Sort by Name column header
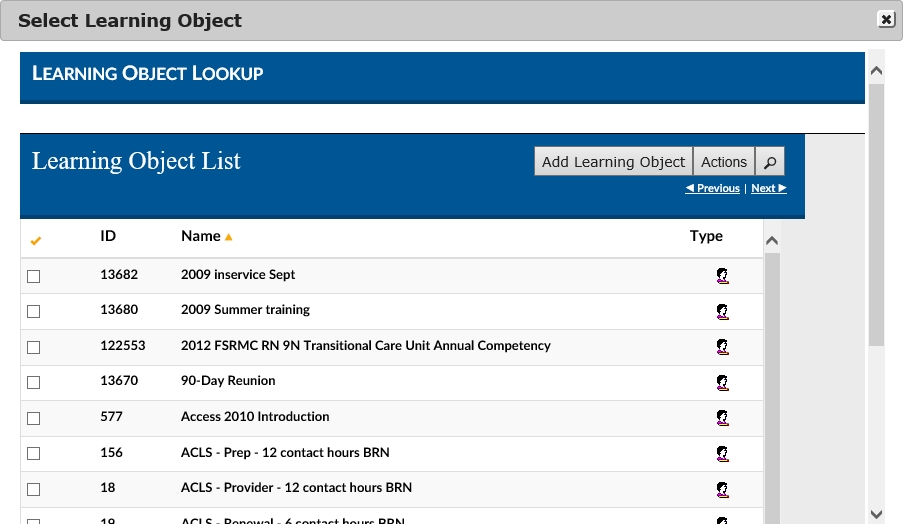 (201, 236)
